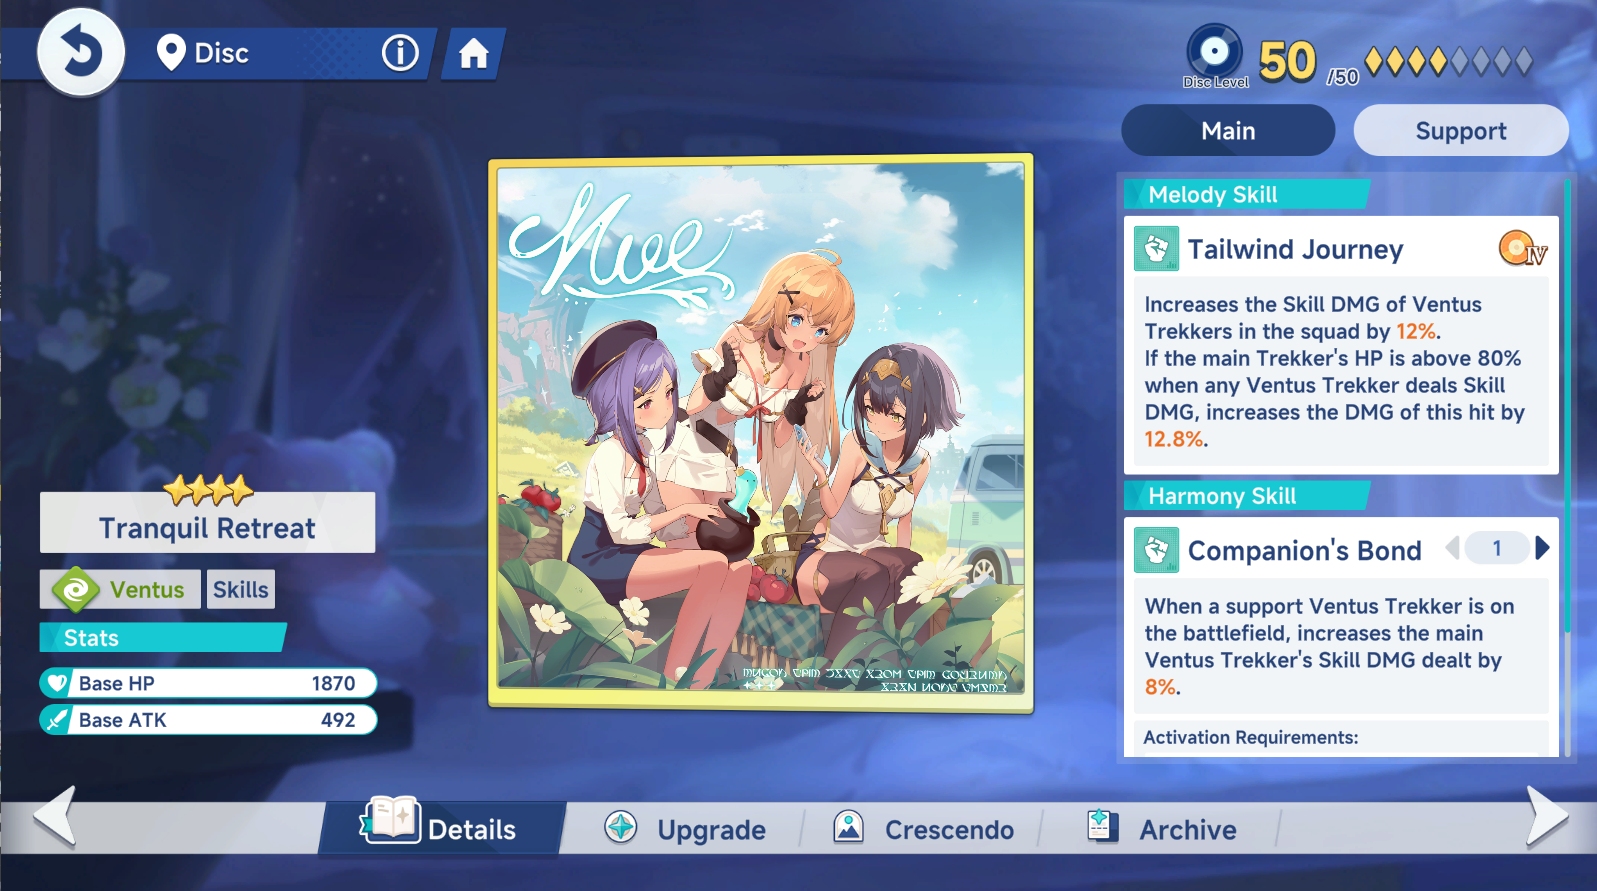
Task: Click the Ventus element icon
Action: 76,590
